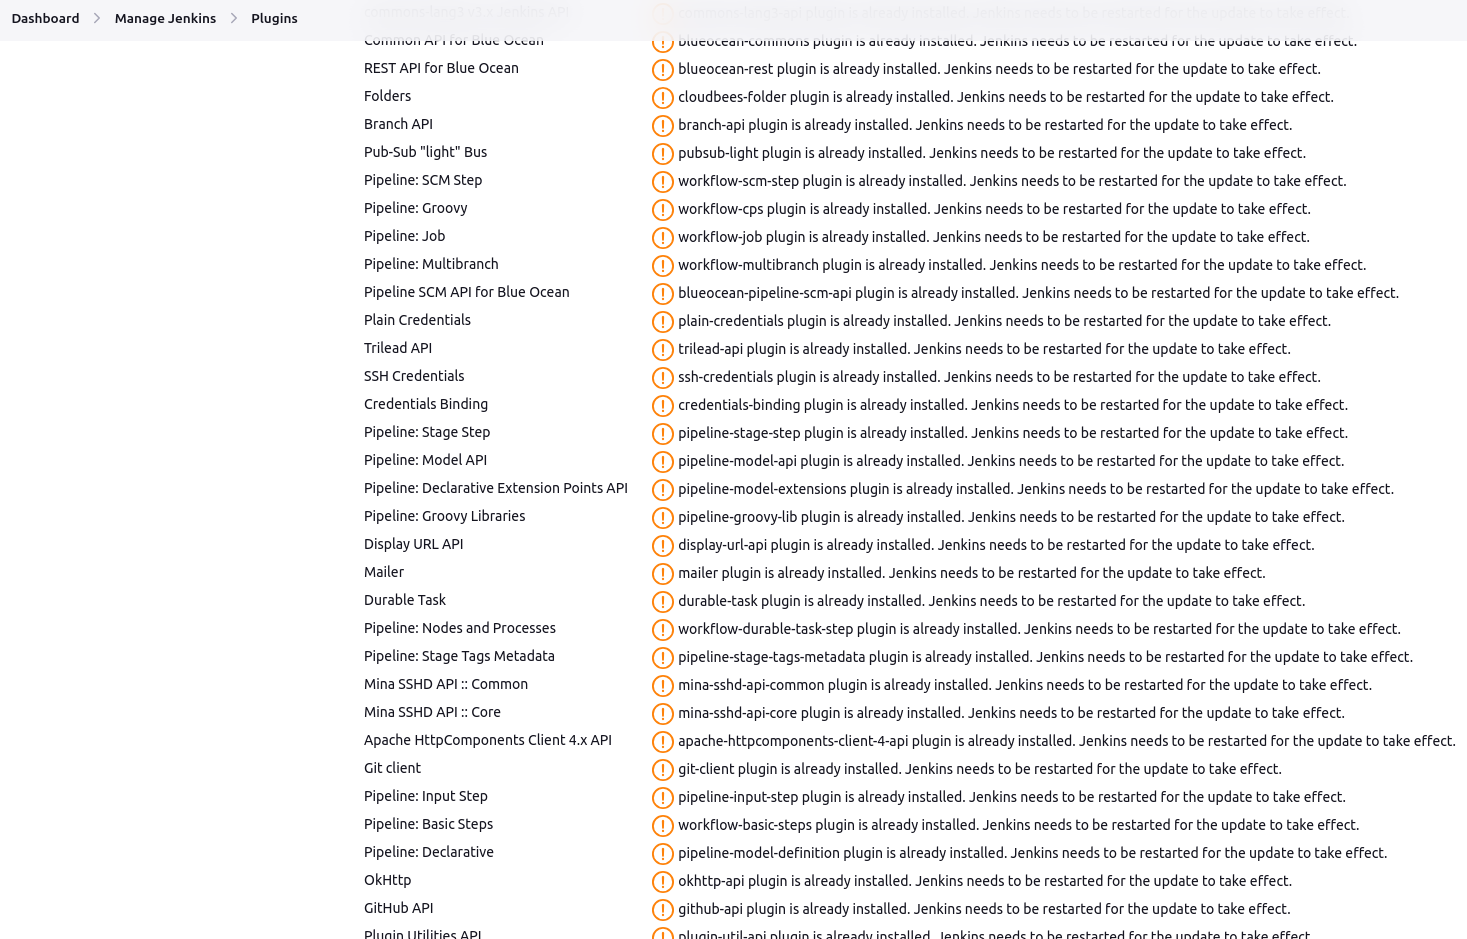Screen dimensions: 1467x939
Task: Open Manage Jenkins breadcrumb
Action: coord(165,18)
